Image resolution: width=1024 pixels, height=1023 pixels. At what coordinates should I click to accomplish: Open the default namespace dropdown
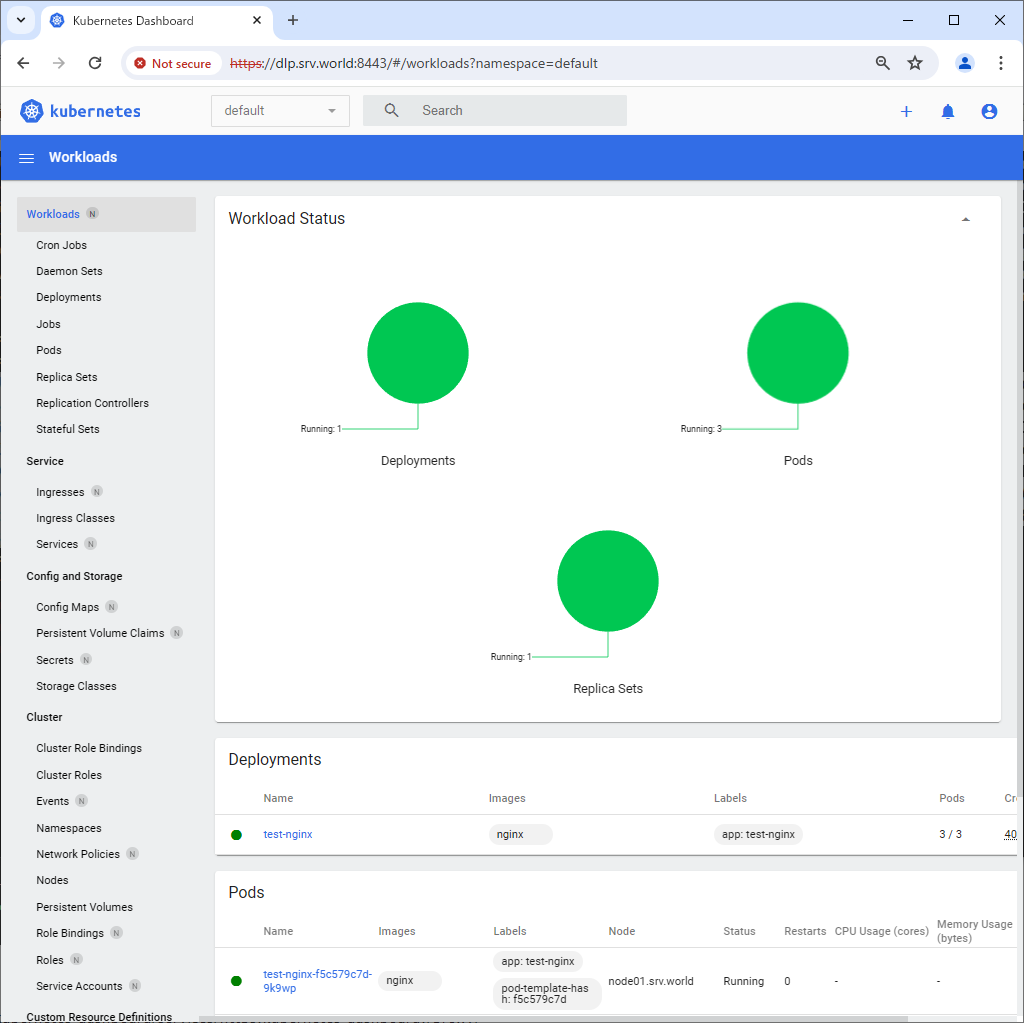[x=280, y=111]
